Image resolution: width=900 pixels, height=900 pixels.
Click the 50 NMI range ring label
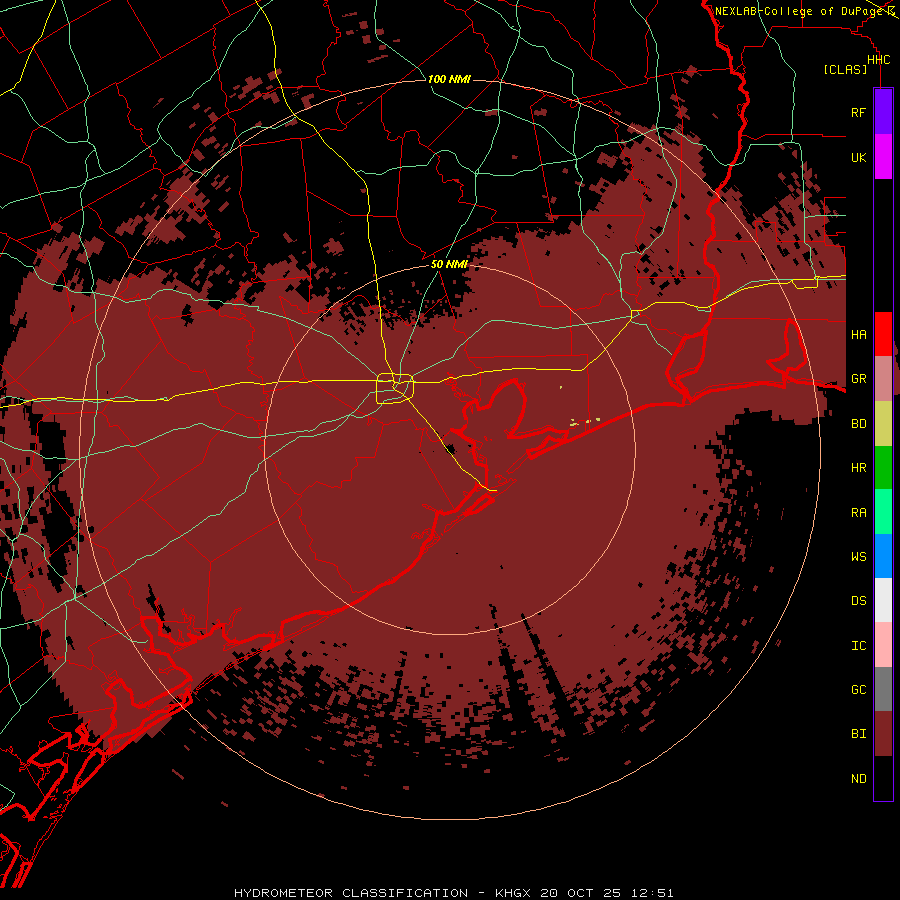(449, 264)
